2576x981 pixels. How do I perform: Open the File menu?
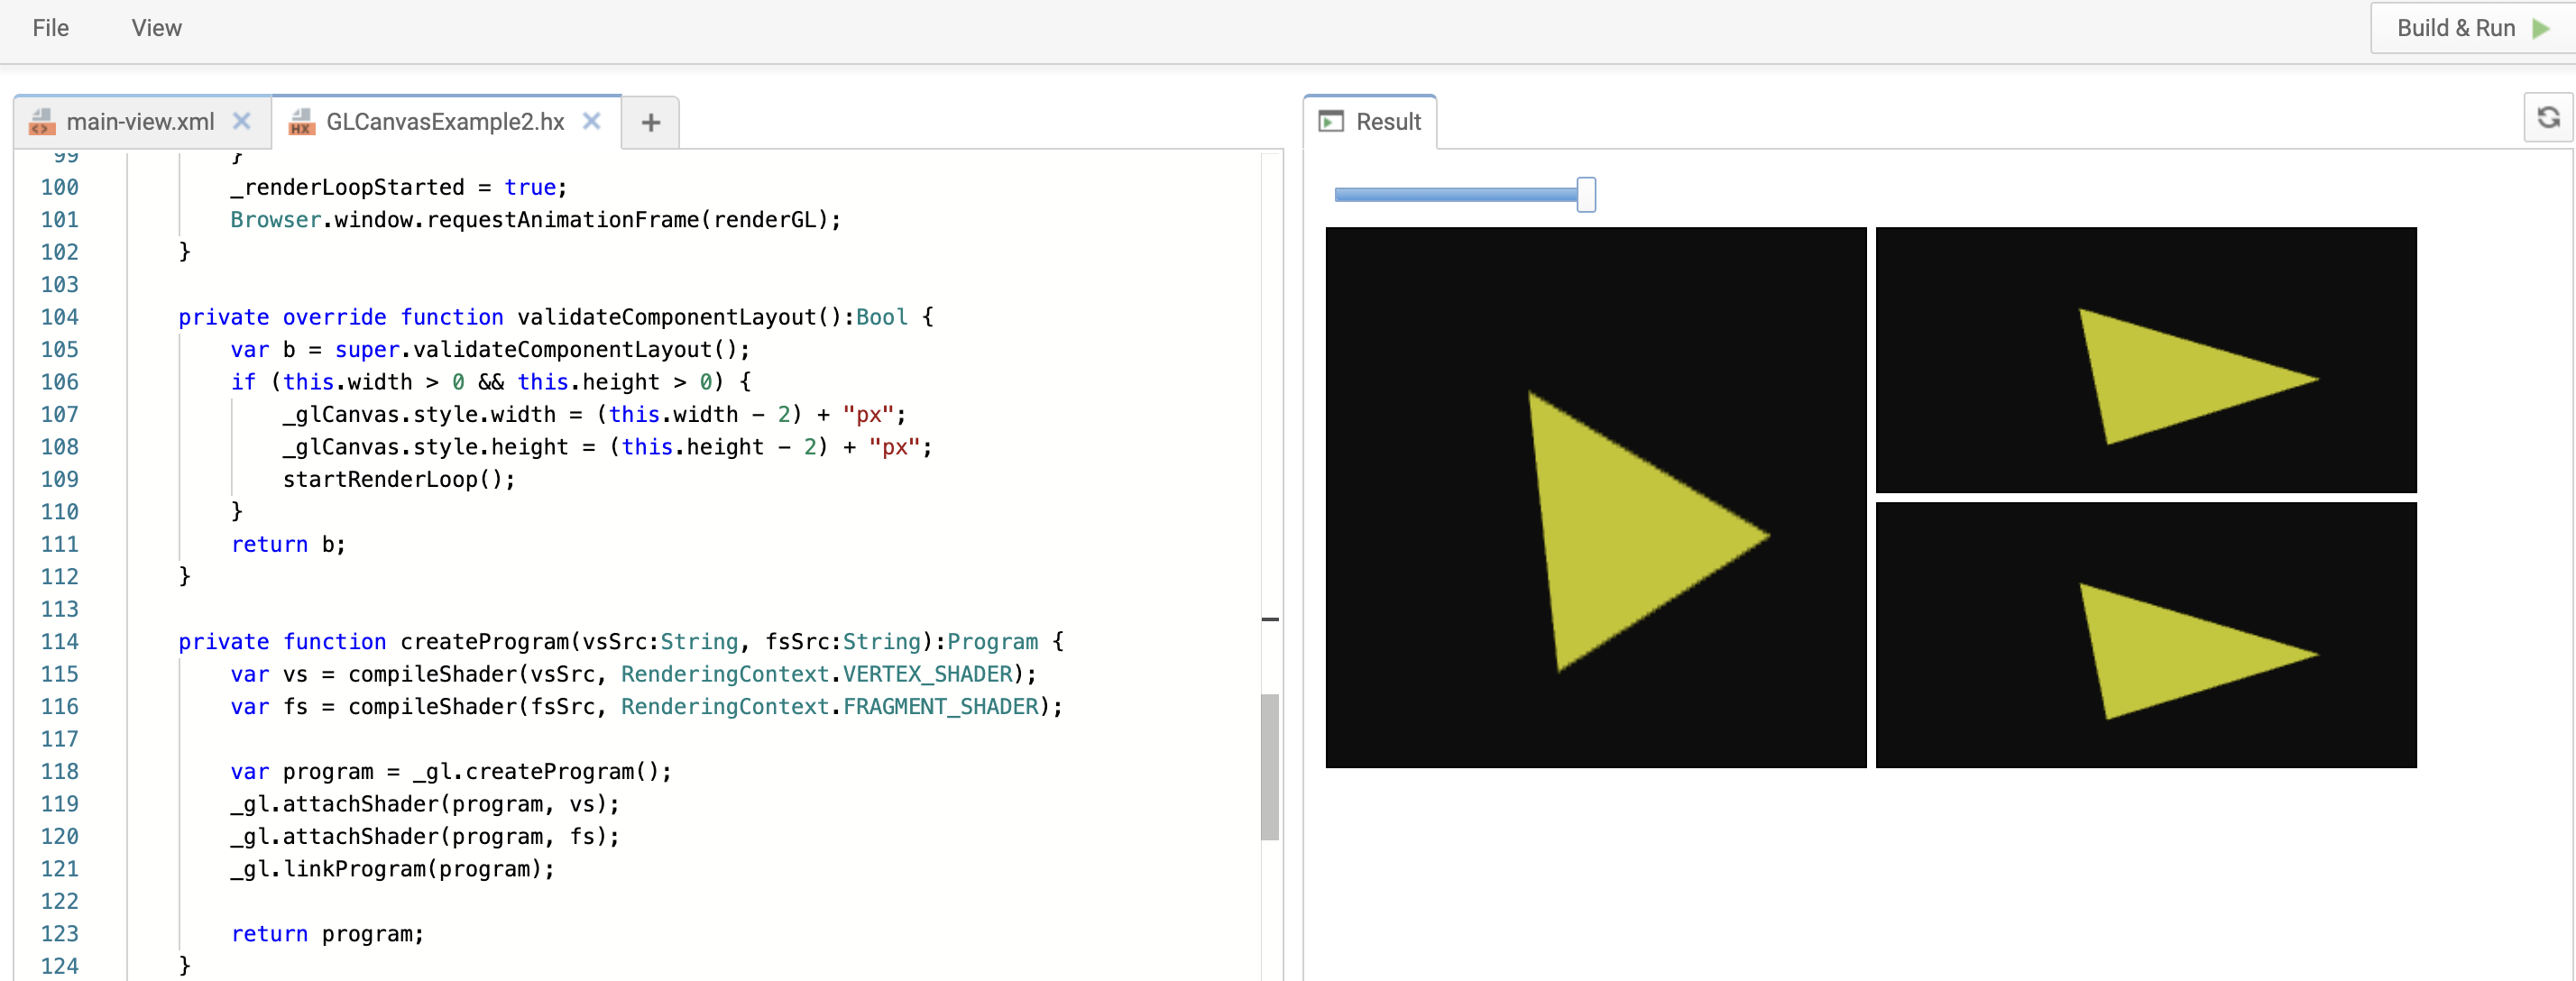click(x=50, y=28)
